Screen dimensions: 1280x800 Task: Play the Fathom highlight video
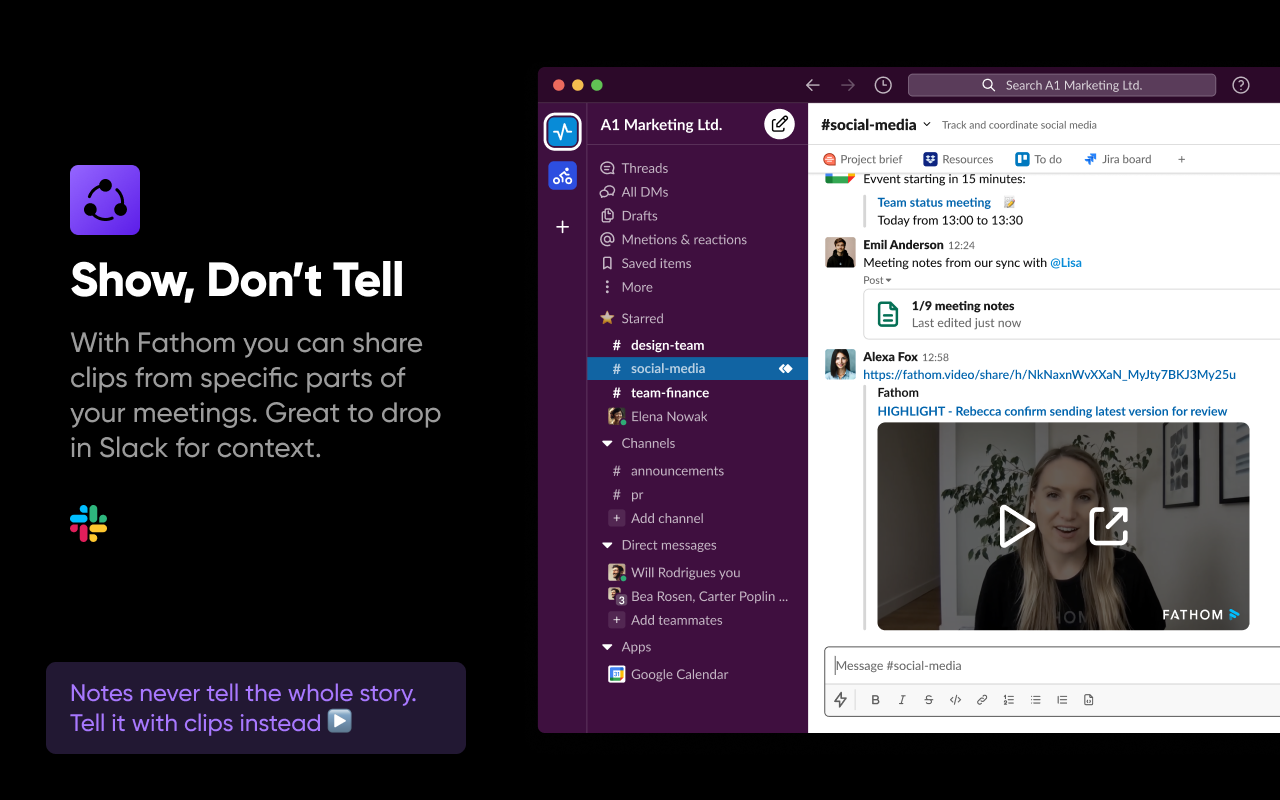tap(1017, 526)
